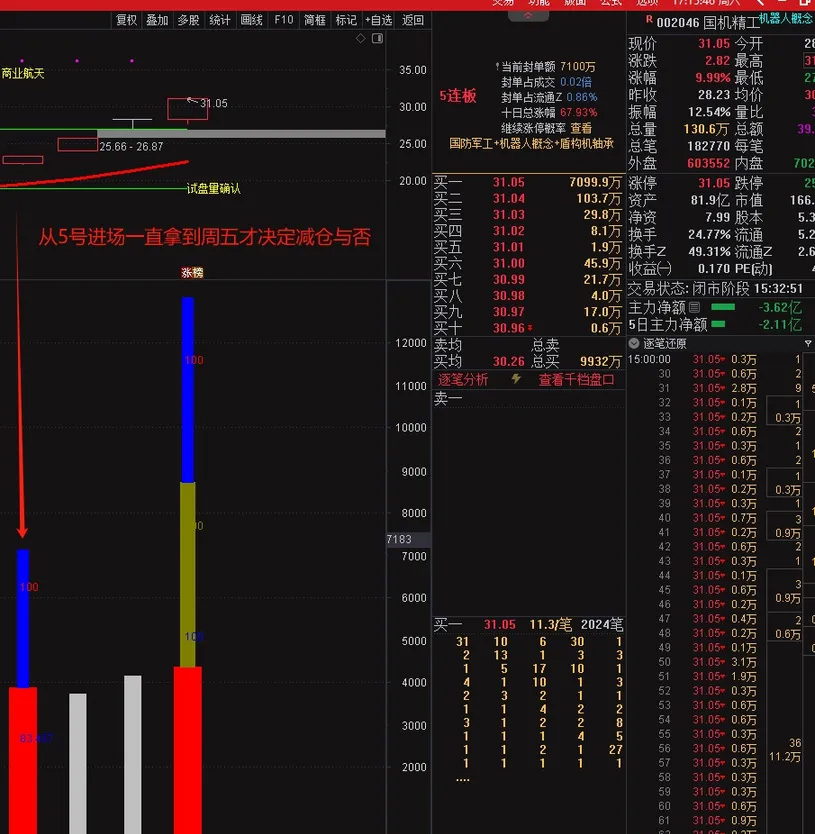Viewport: 815px width, 834px height.
Task: Open 查看千档盘口 order book link
Action: coord(576,380)
